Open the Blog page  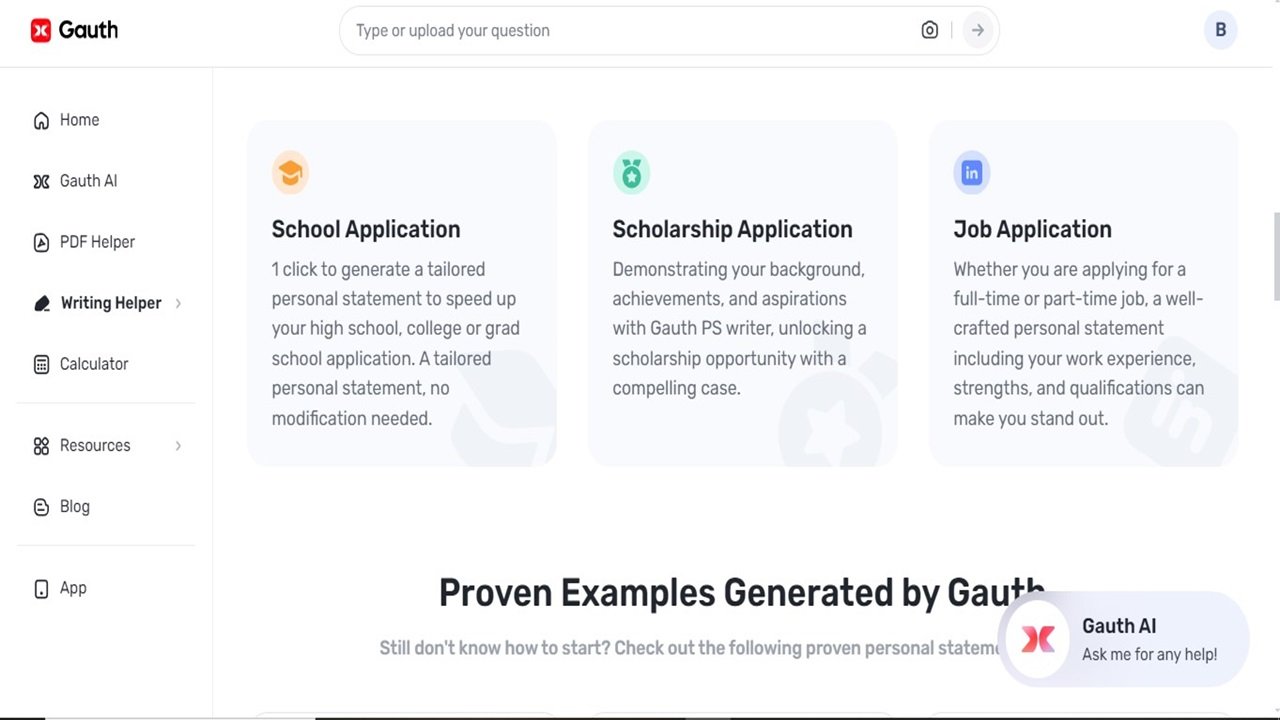pyautogui.click(x=74, y=506)
